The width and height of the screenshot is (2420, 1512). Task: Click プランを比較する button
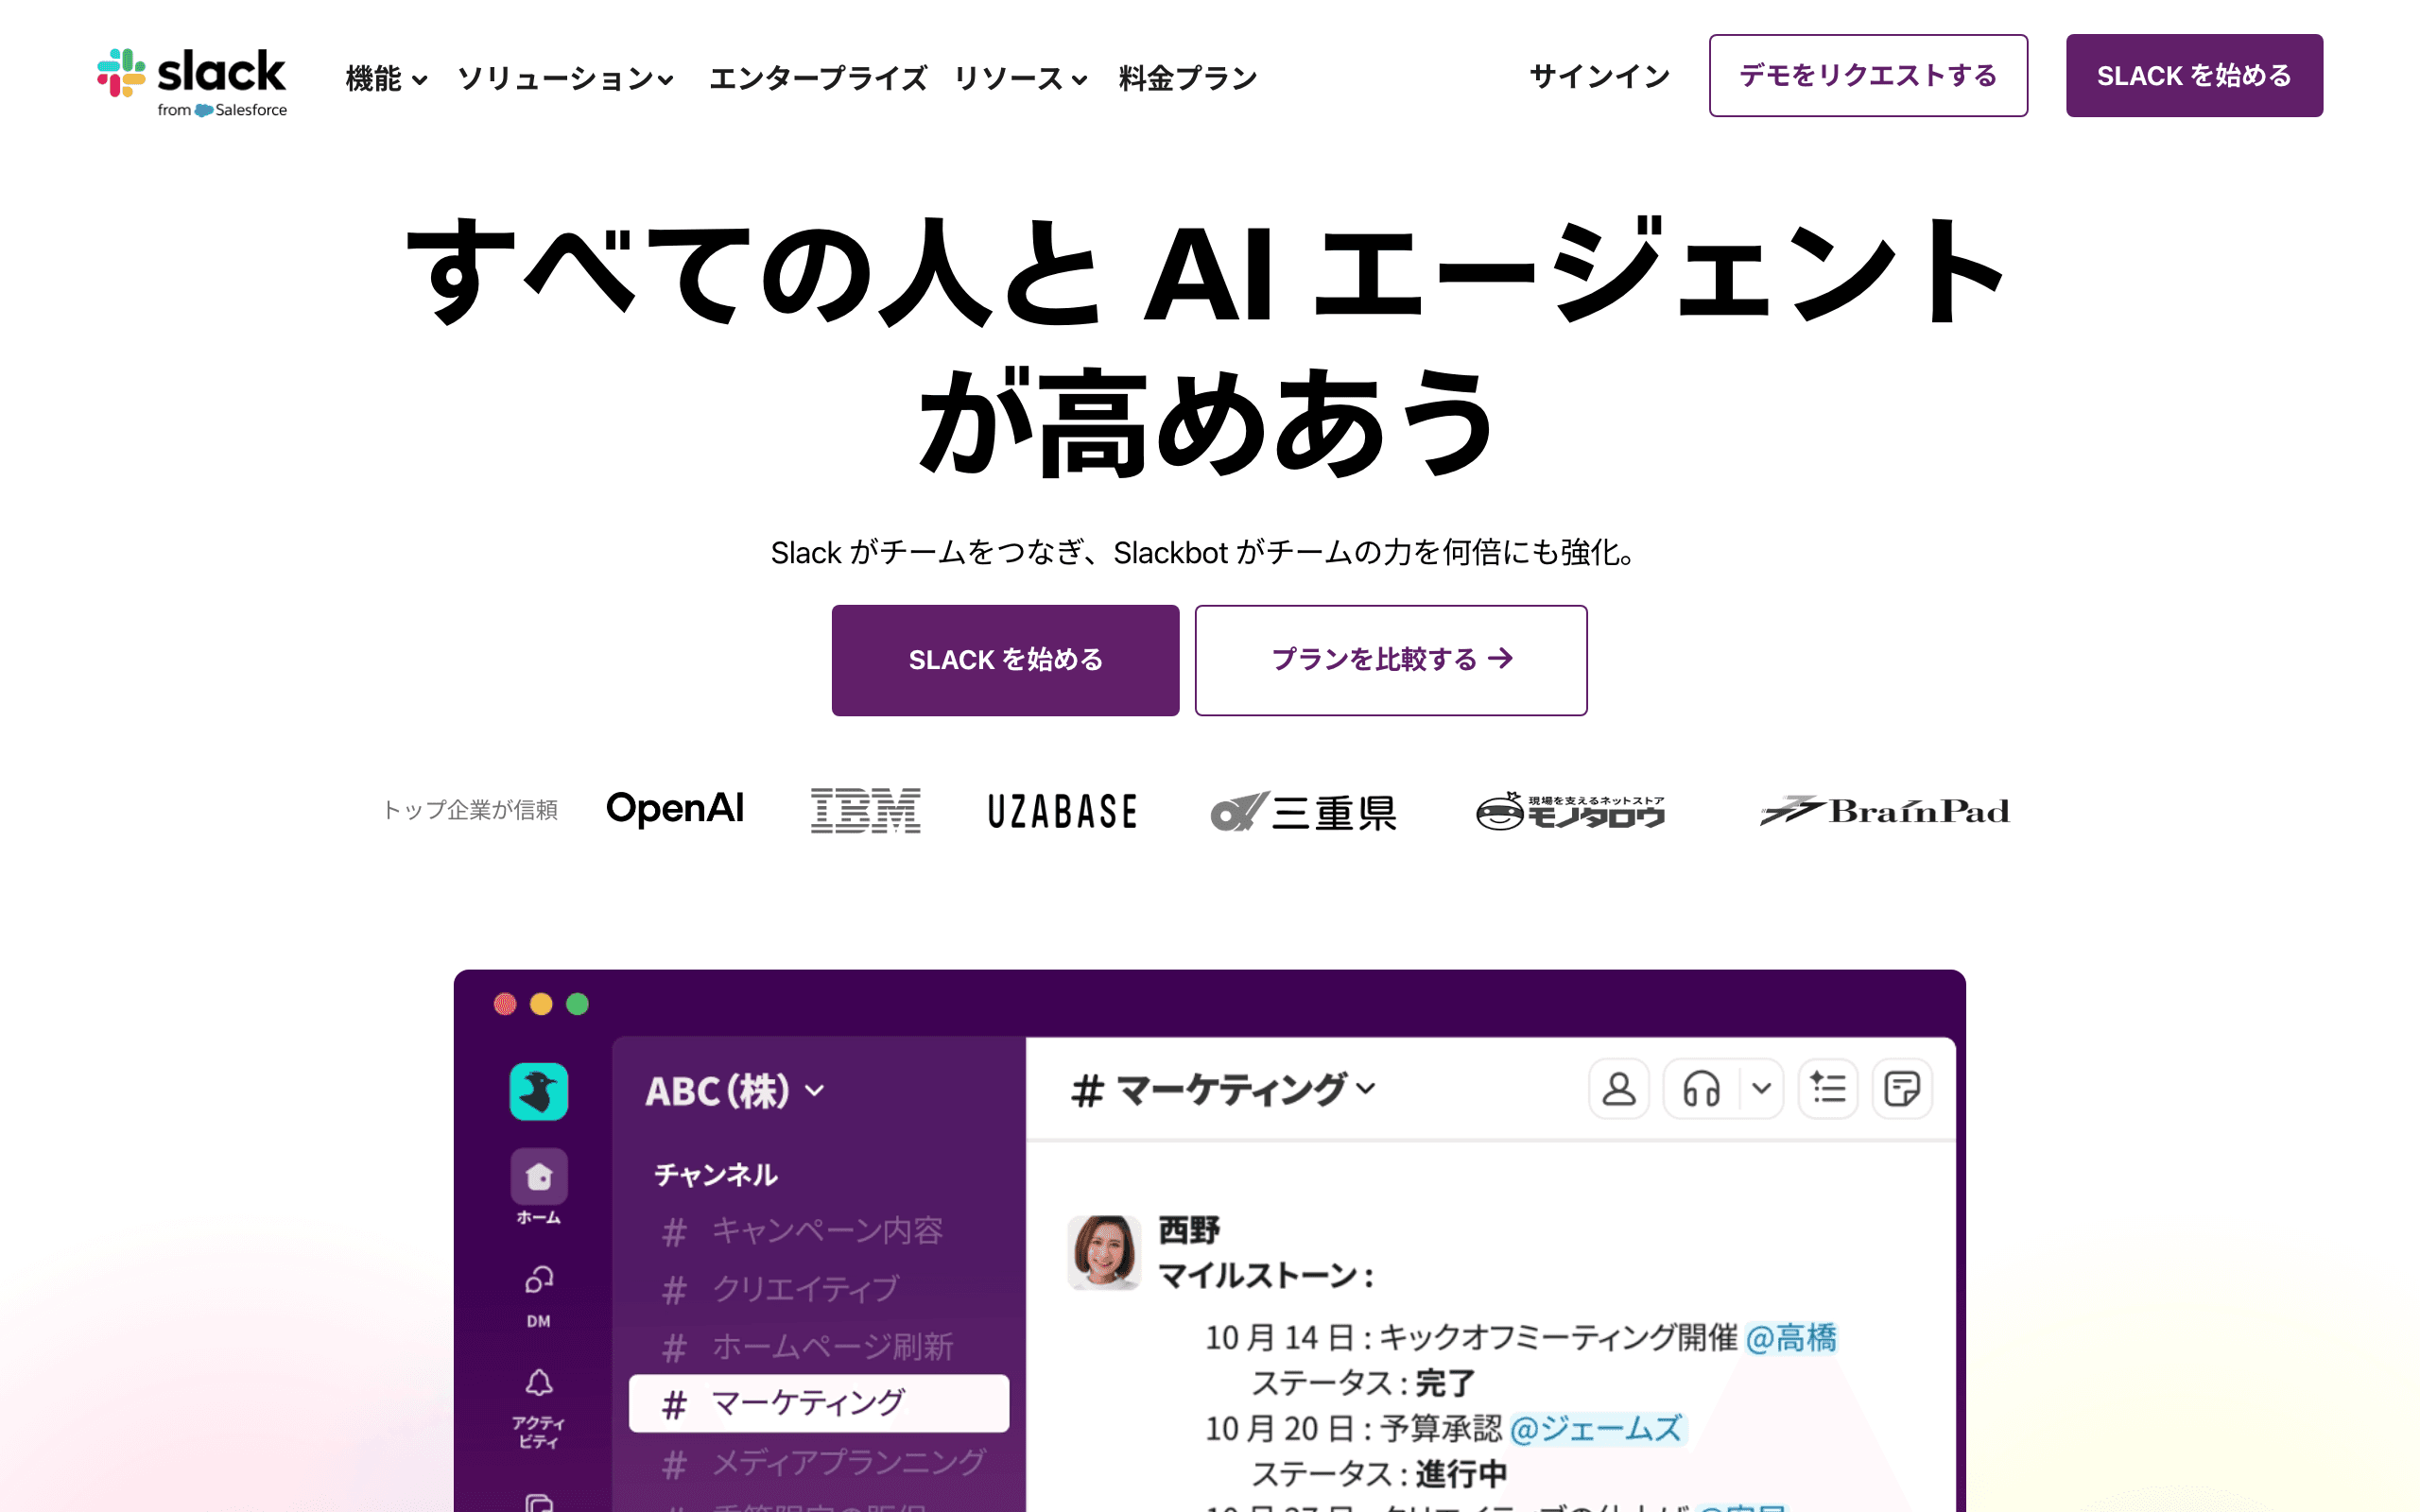click(x=1391, y=660)
